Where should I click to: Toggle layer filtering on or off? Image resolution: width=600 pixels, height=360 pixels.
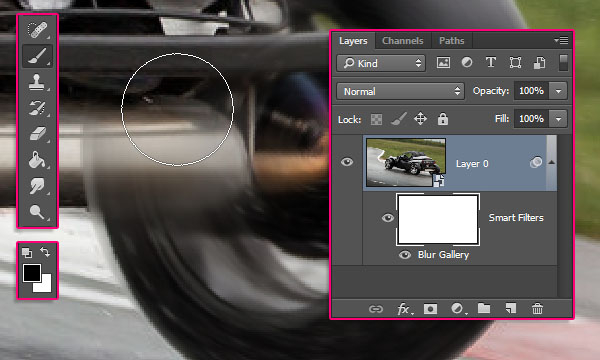pos(563,63)
